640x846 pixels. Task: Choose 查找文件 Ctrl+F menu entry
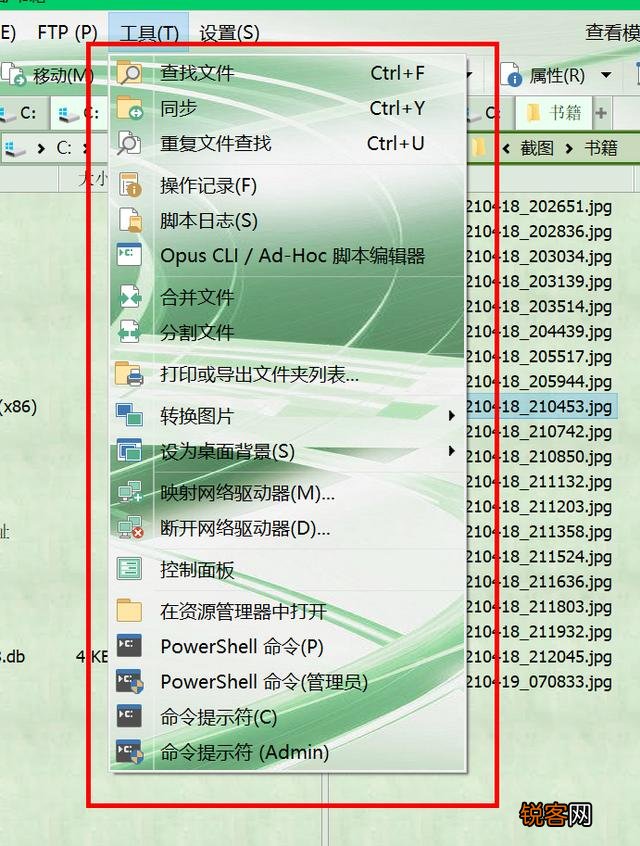[288, 73]
